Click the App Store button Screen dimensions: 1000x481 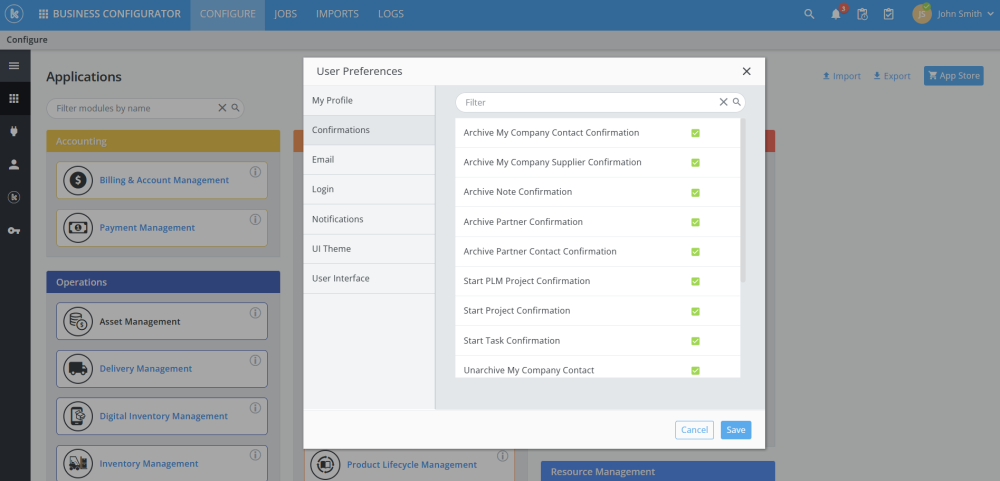pyautogui.click(x=954, y=76)
